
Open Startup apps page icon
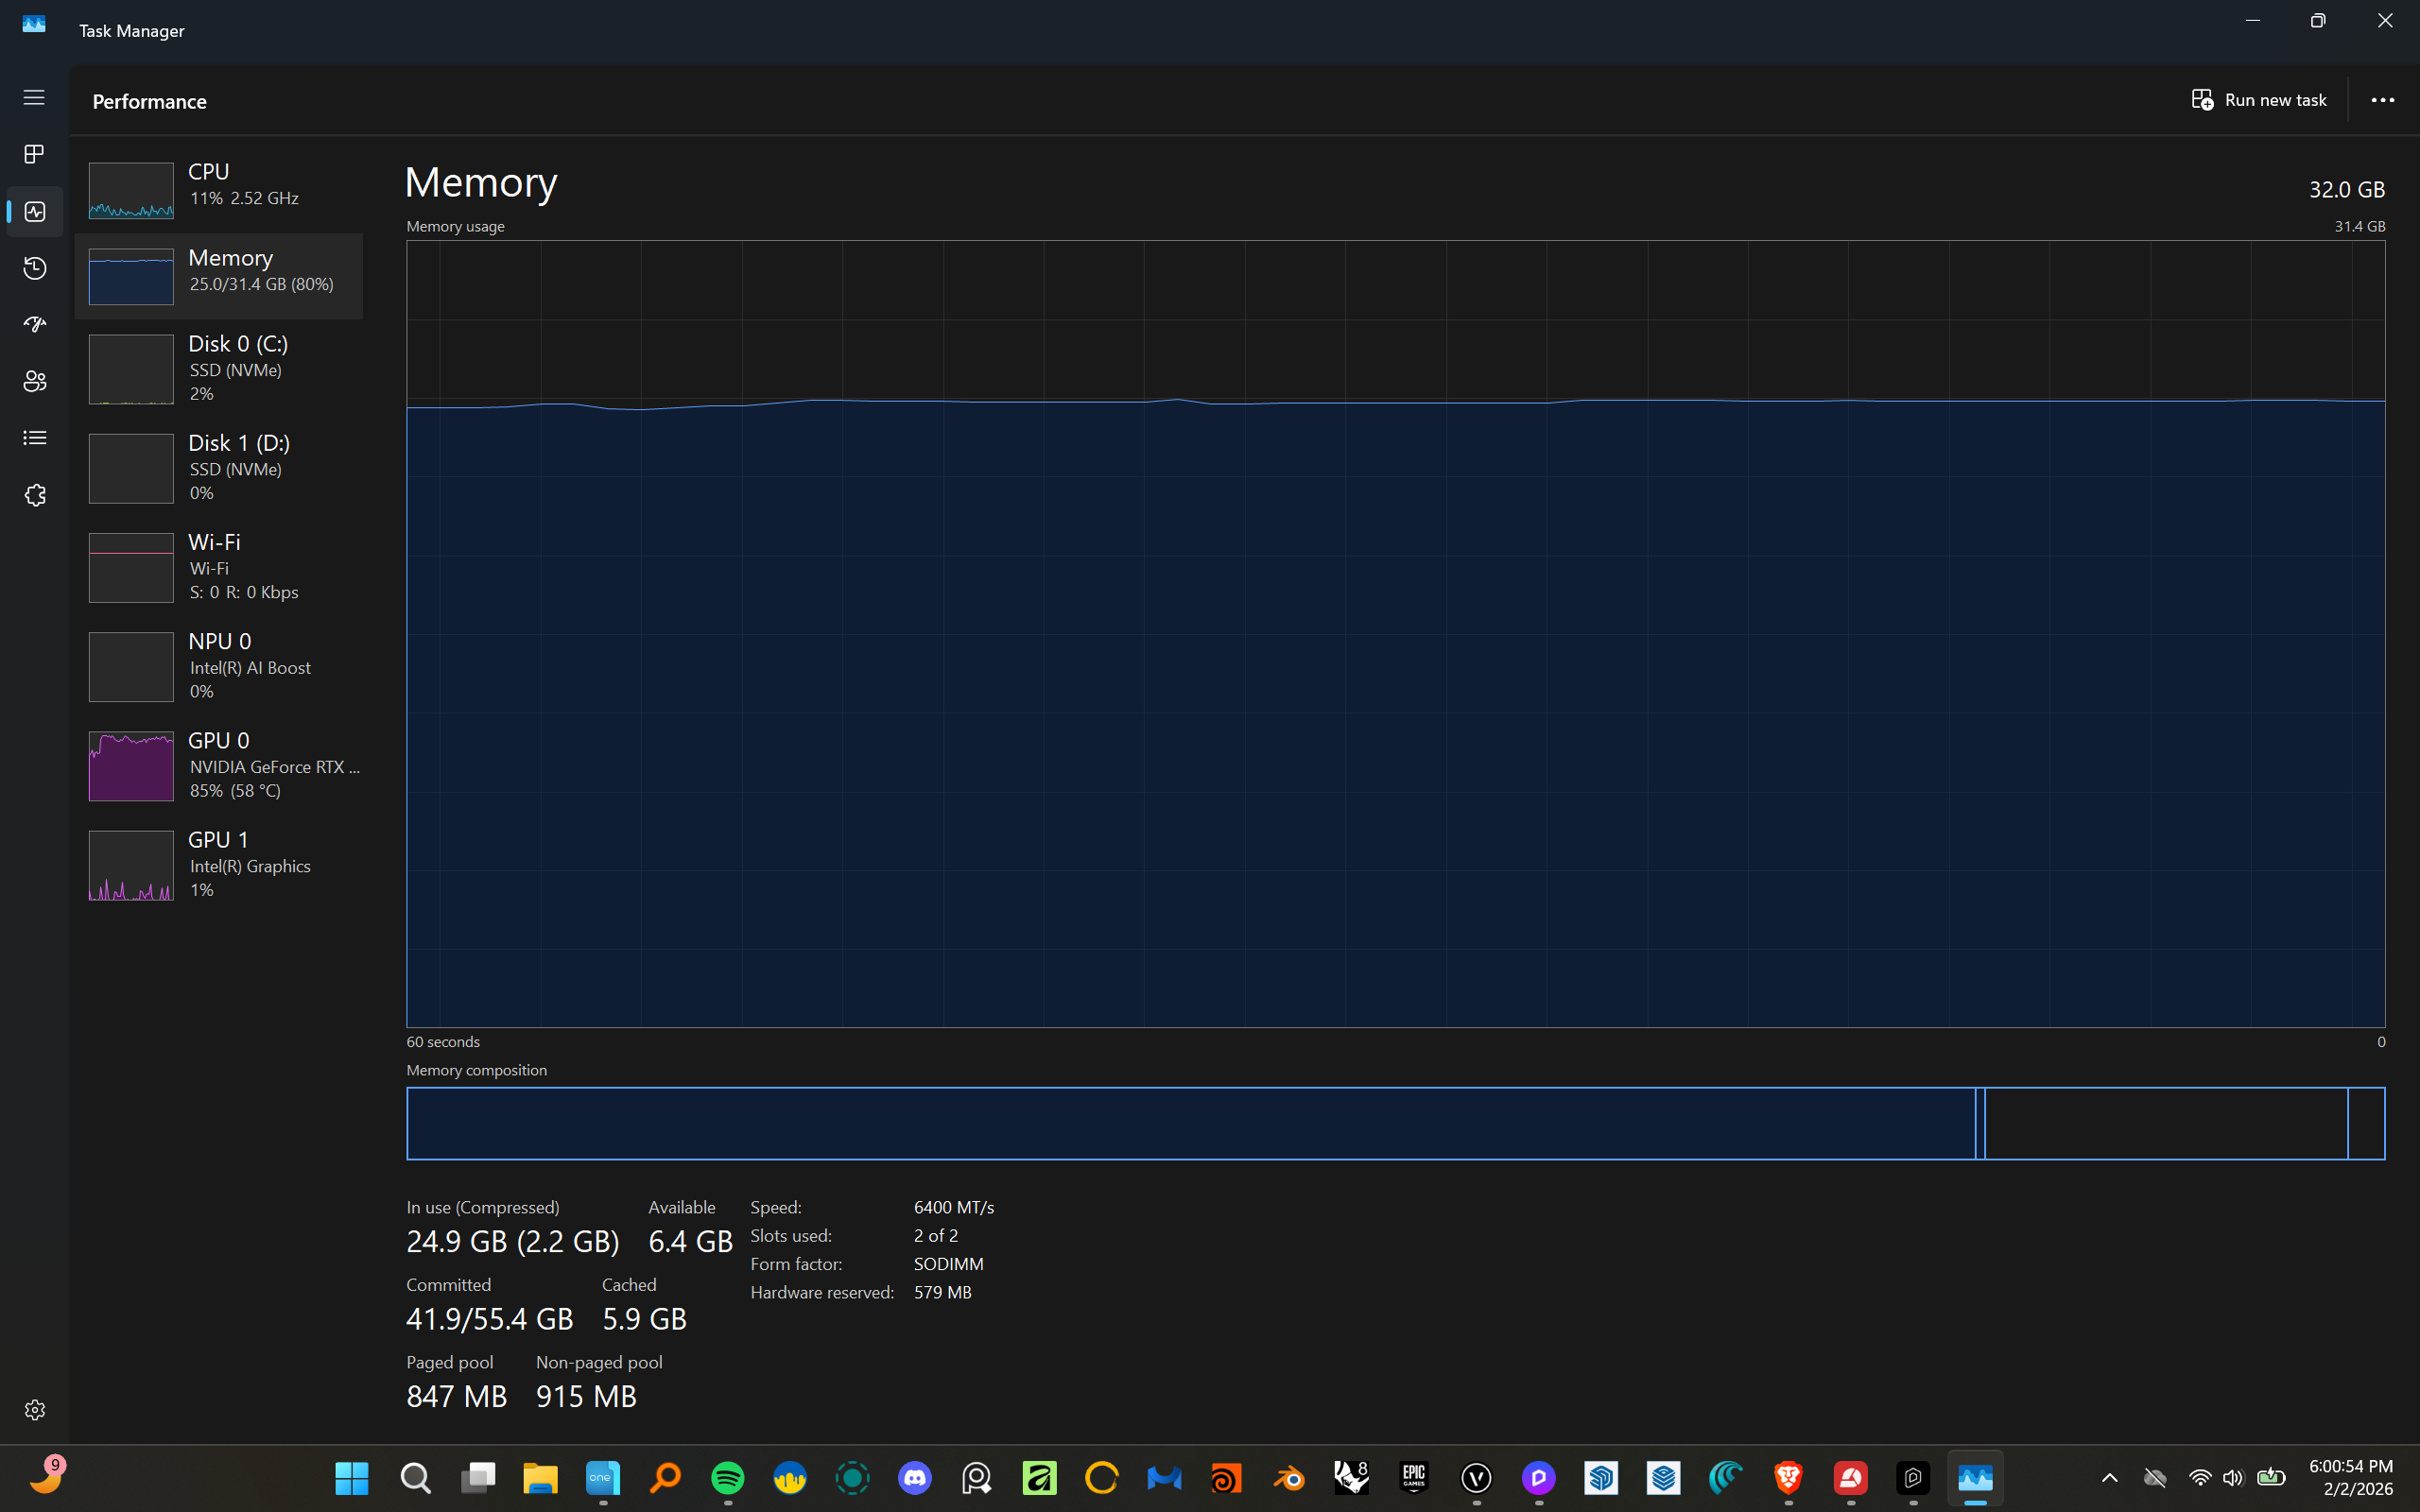34,324
